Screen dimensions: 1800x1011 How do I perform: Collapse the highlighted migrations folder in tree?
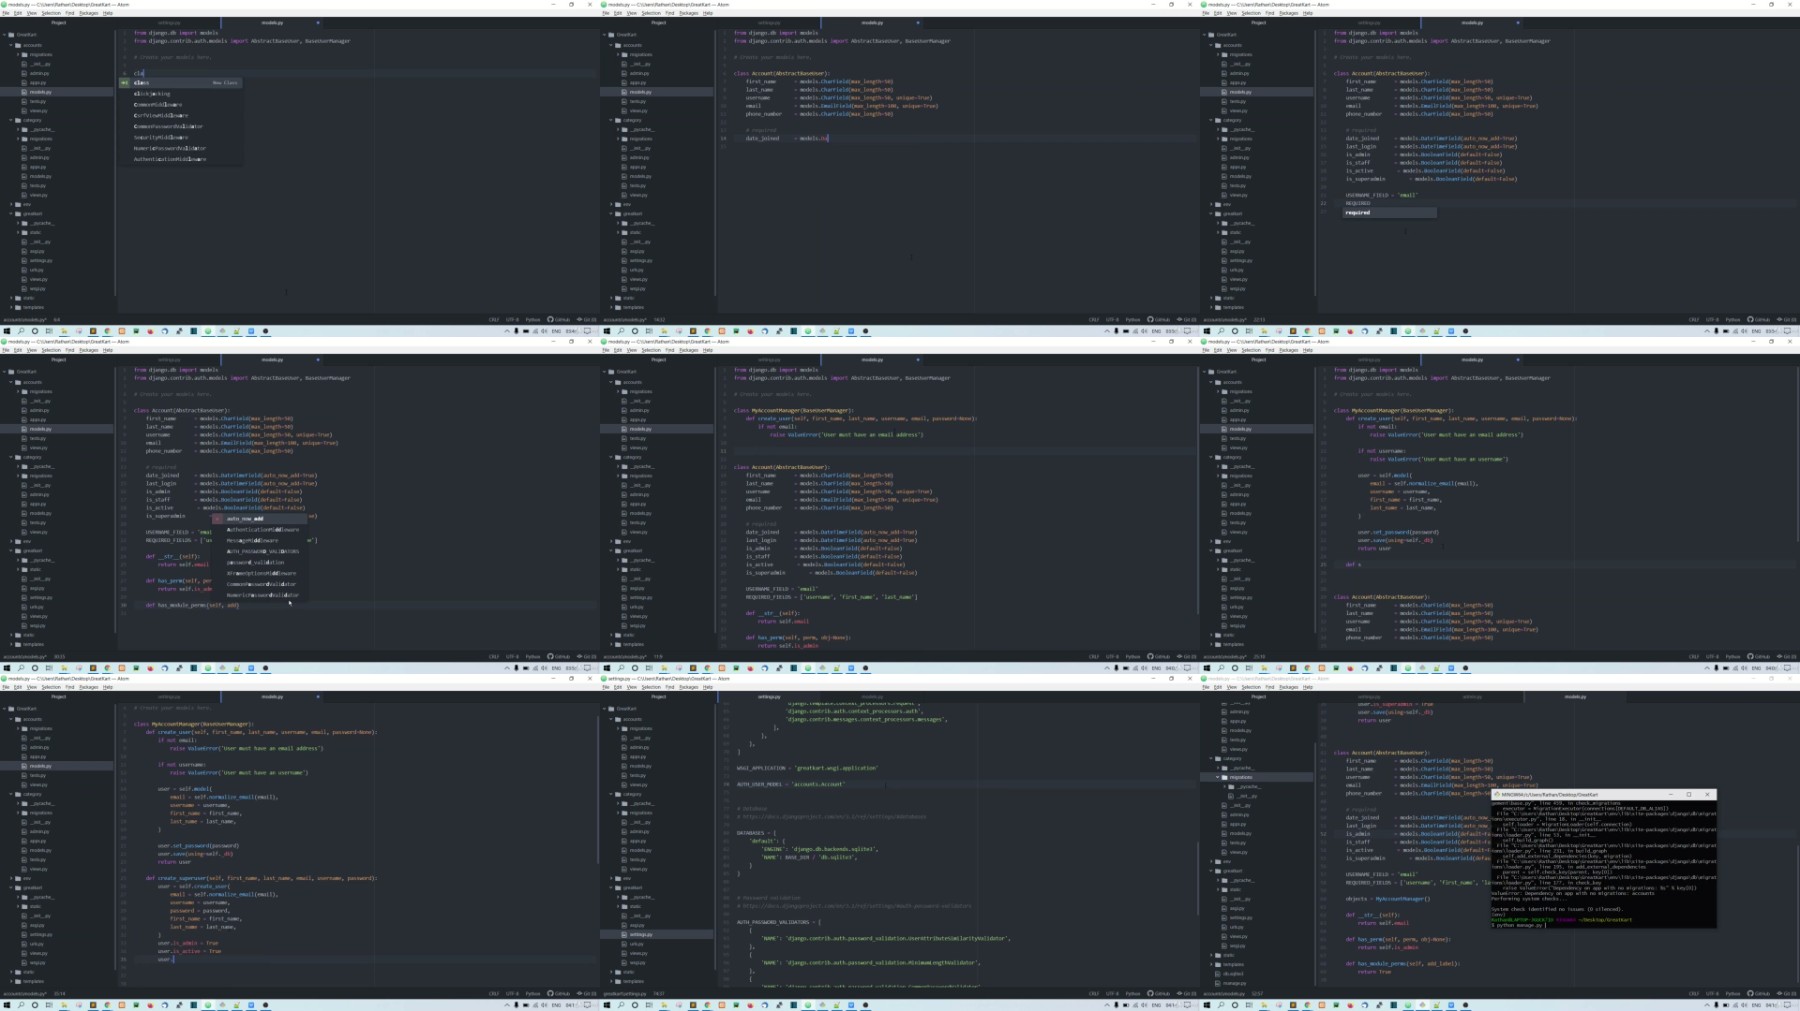click(1258, 777)
